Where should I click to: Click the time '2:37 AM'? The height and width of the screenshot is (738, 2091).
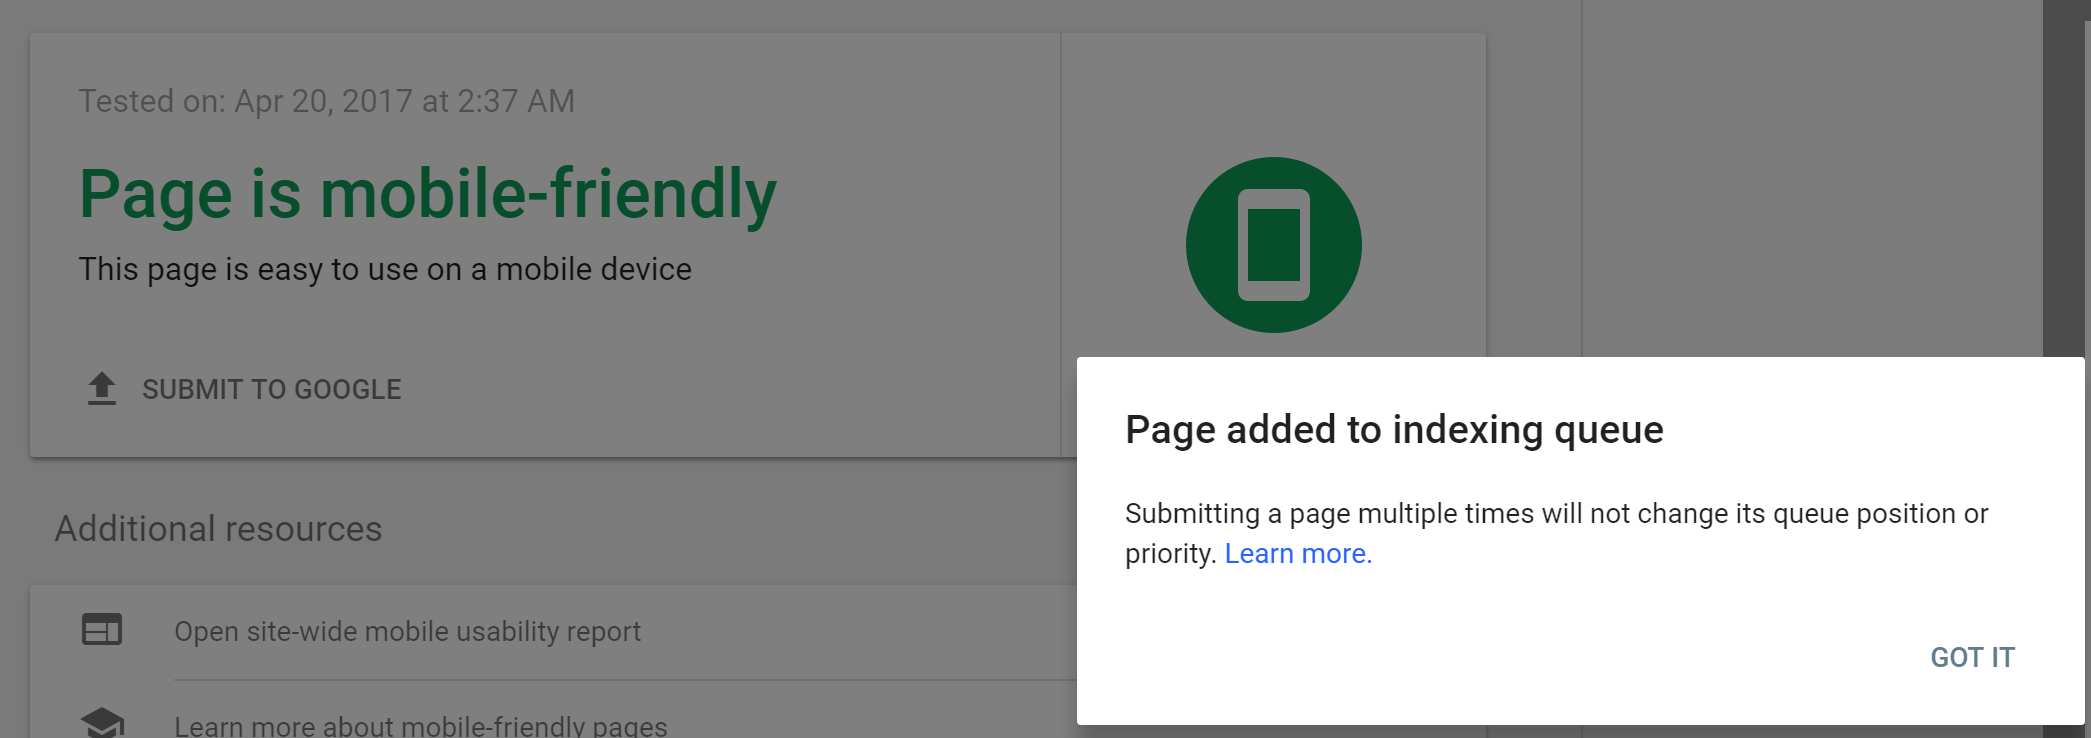[516, 101]
